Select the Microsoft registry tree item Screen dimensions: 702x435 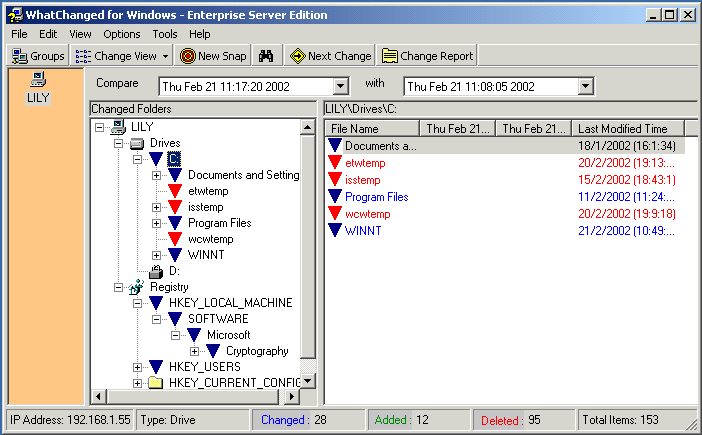click(228, 335)
